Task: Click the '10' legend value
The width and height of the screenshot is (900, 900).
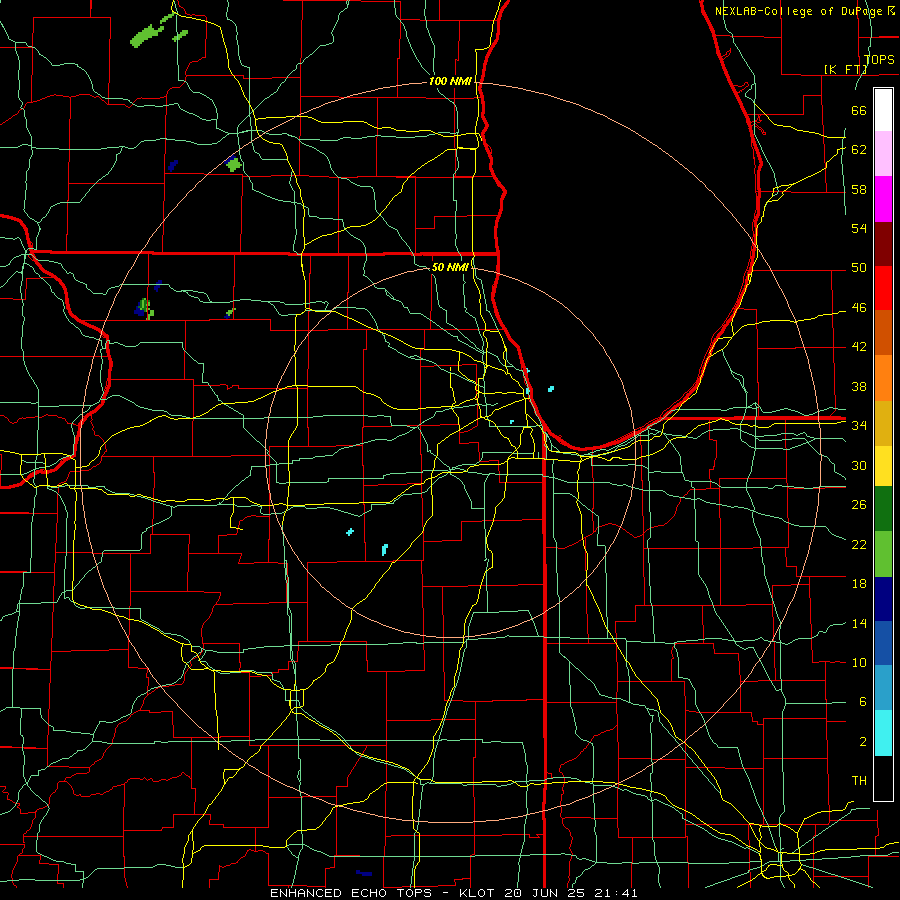Action: tap(859, 662)
